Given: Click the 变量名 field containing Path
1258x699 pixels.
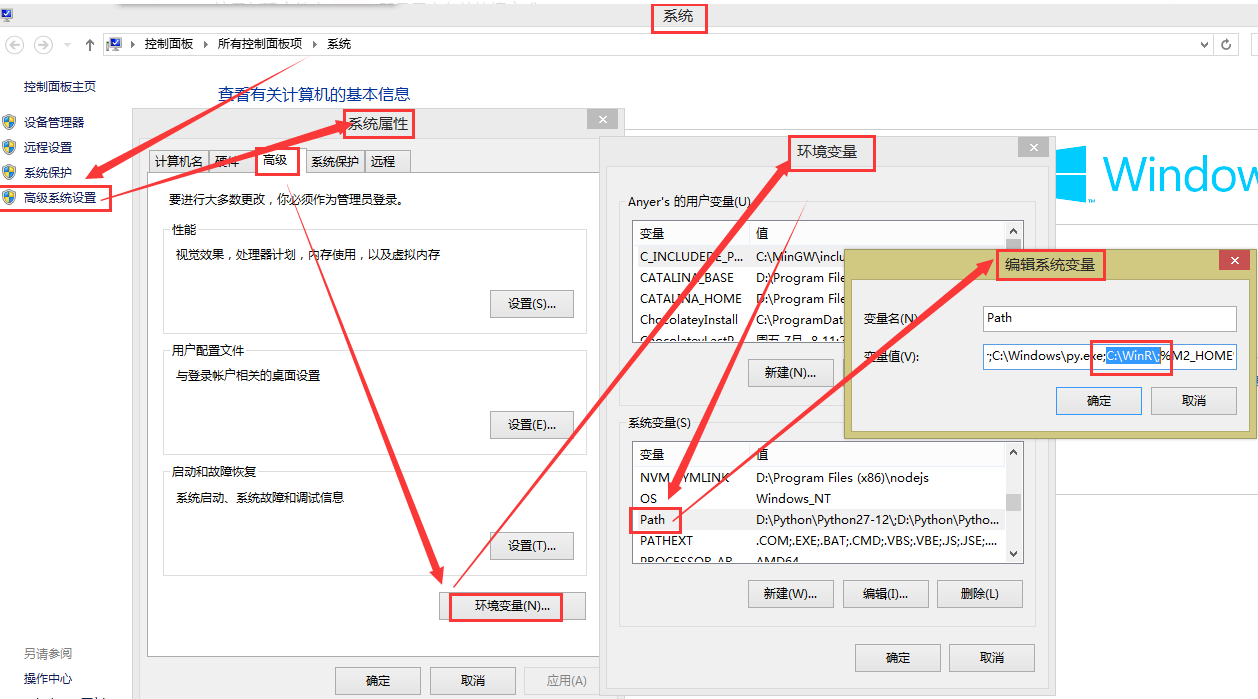Looking at the screenshot, I should pyautogui.click(x=1110, y=318).
